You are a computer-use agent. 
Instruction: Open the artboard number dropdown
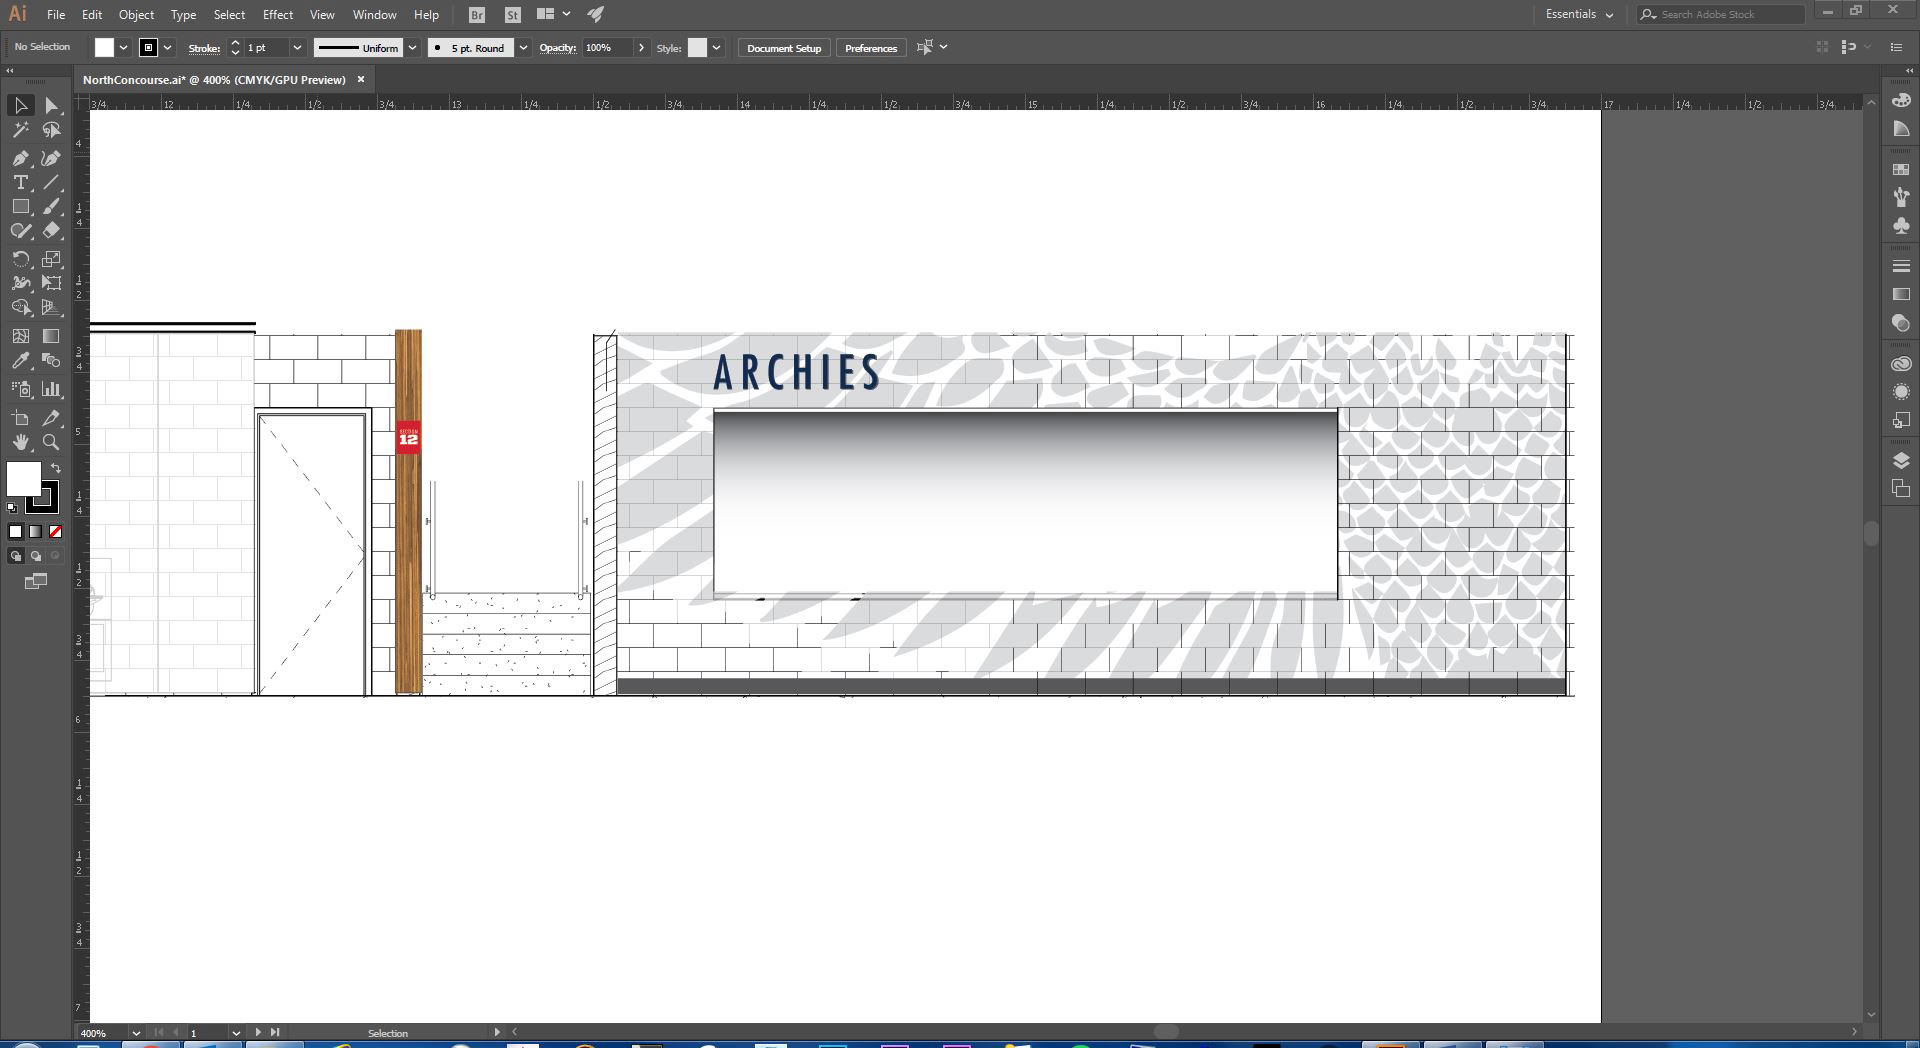pos(236,1033)
